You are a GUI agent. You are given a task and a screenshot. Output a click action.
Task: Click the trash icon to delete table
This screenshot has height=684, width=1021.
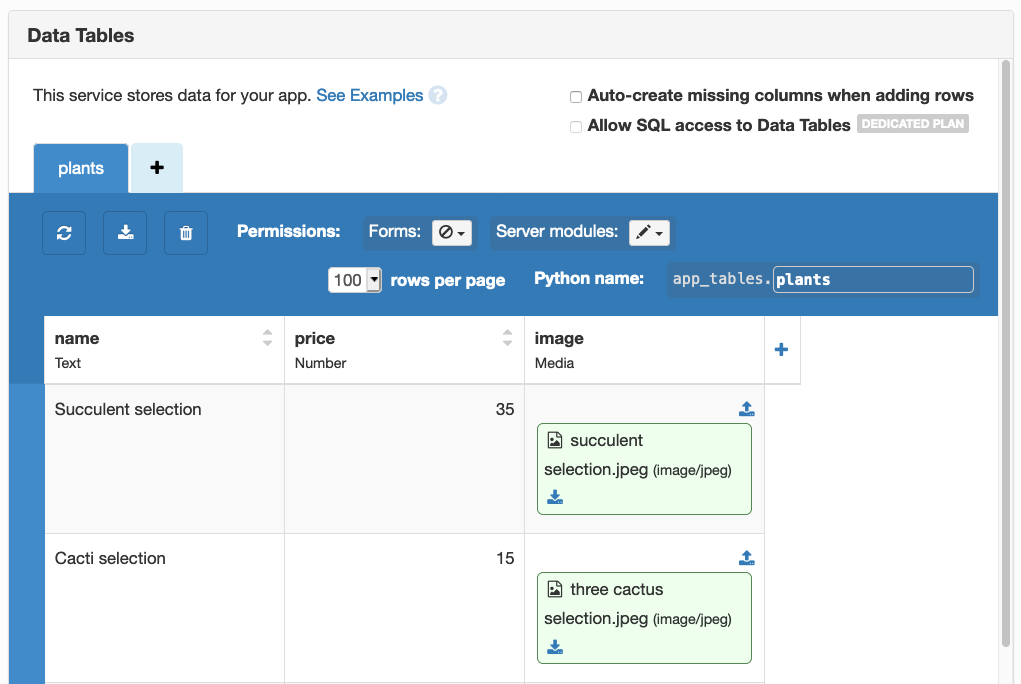[x=186, y=233]
